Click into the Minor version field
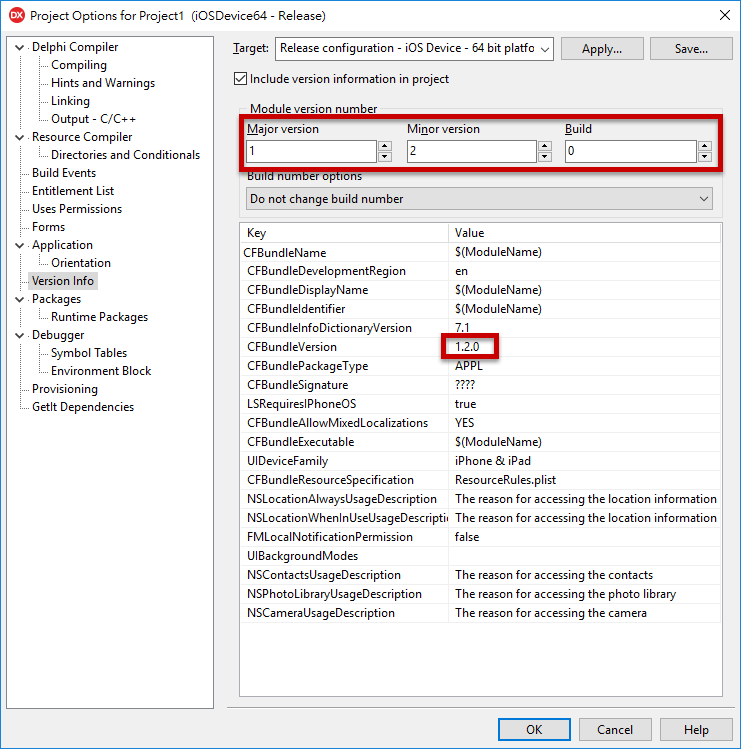Image resolution: width=741 pixels, height=749 pixels. click(x=472, y=151)
